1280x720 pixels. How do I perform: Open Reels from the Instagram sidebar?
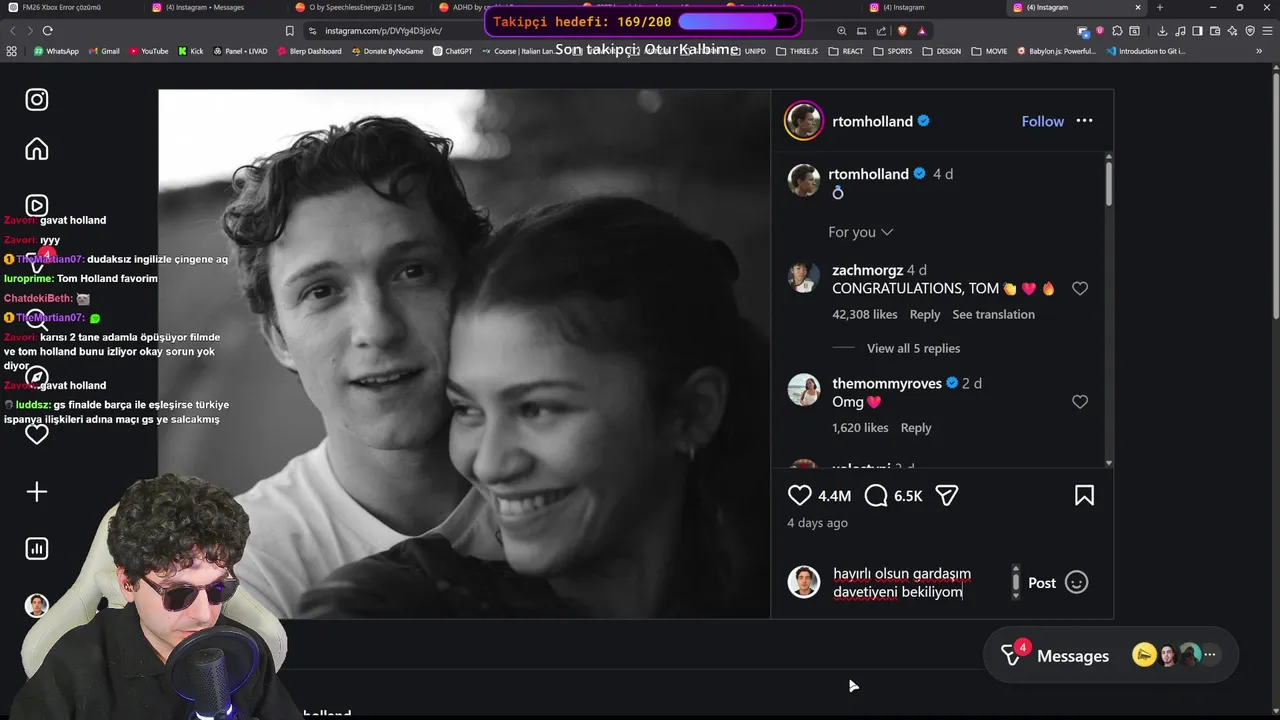37,205
